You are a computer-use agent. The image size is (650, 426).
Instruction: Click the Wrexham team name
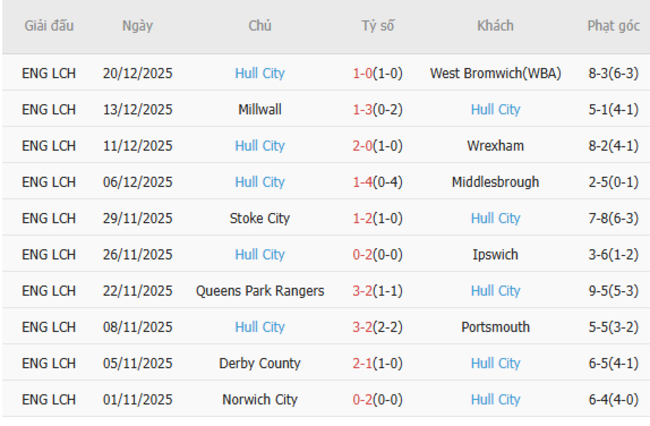coord(495,146)
